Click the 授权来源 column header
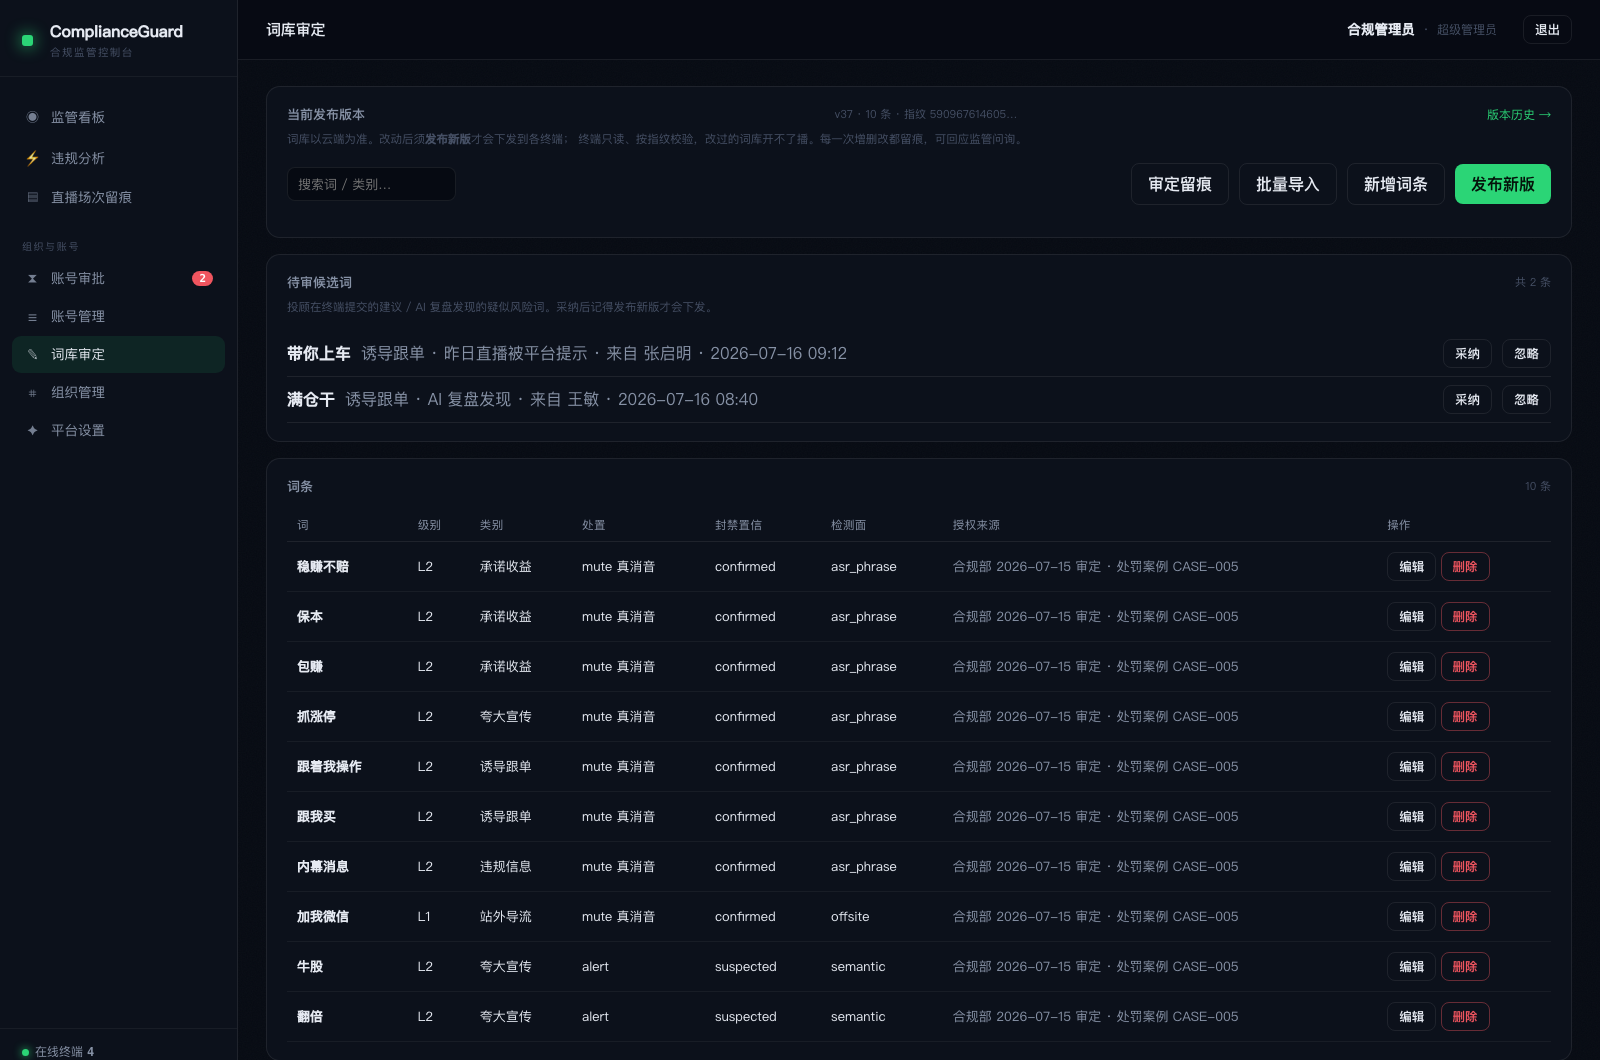This screenshot has height=1060, width=1600. [x=976, y=525]
